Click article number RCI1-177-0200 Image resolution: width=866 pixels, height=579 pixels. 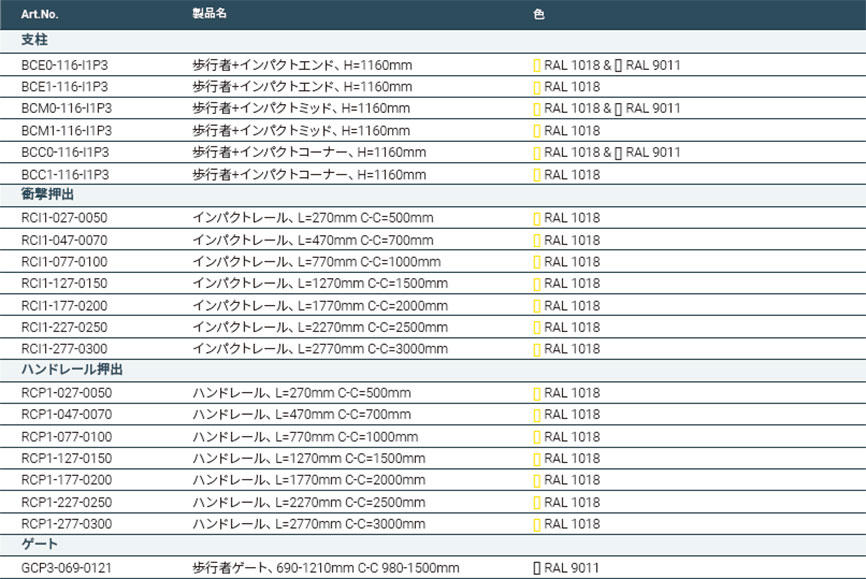pyautogui.click(x=64, y=306)
